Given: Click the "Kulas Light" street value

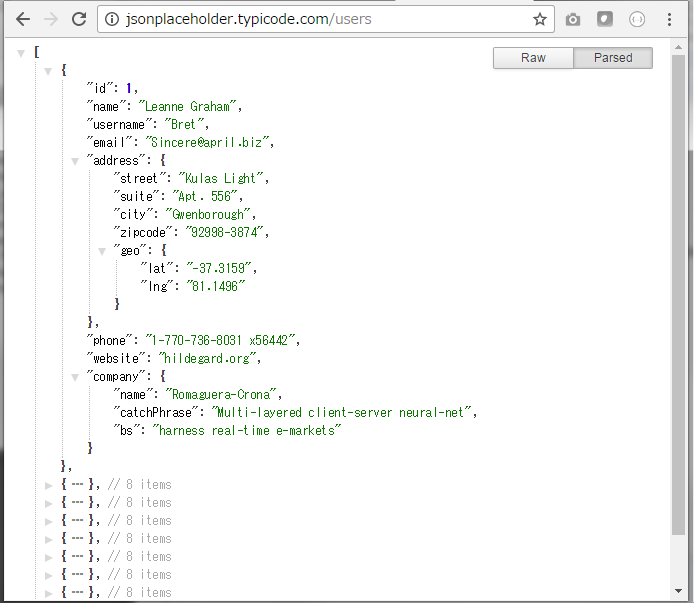Looking at the screenshot, I should tap(221, 178).
